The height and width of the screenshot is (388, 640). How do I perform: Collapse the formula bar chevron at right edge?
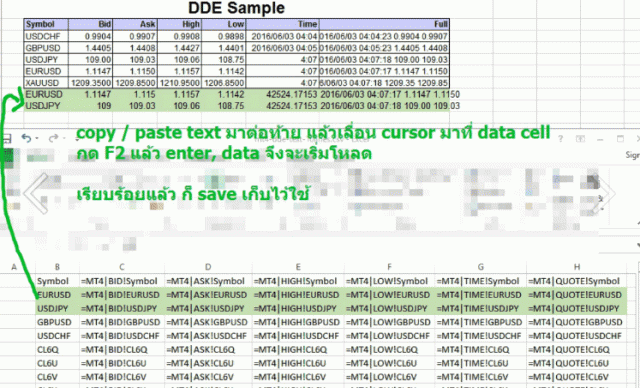[x=638, y=246]
